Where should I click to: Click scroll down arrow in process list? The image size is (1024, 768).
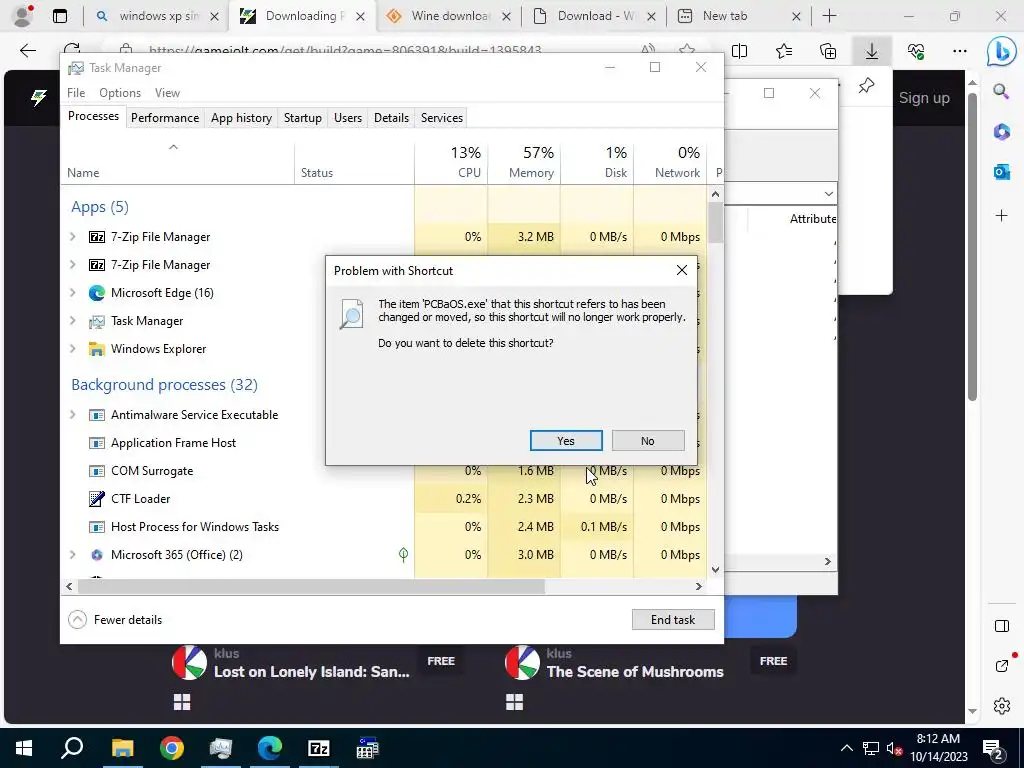tap(715, 569)
